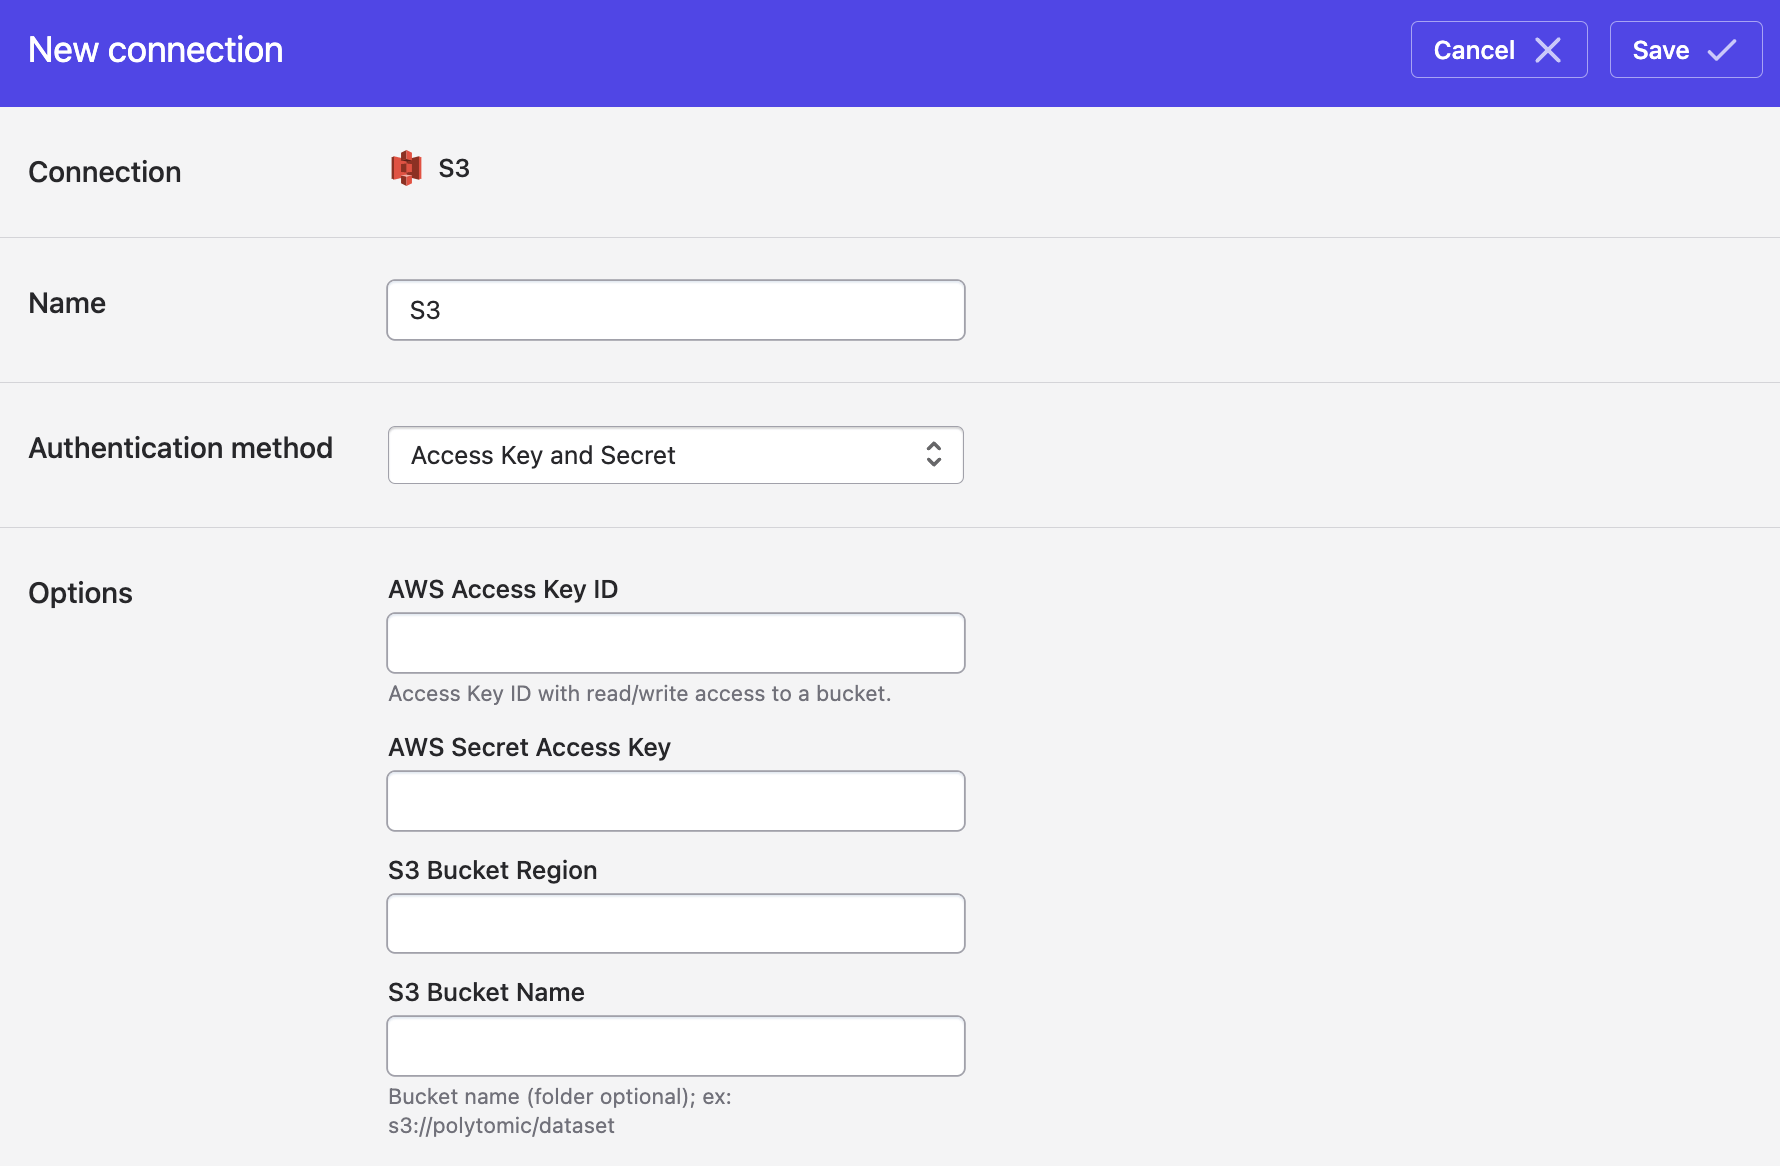Viewport: 1780px width, 1166px height.
Task: Save the new connection
Action: pyautogui.click(x=1686, y=50)
